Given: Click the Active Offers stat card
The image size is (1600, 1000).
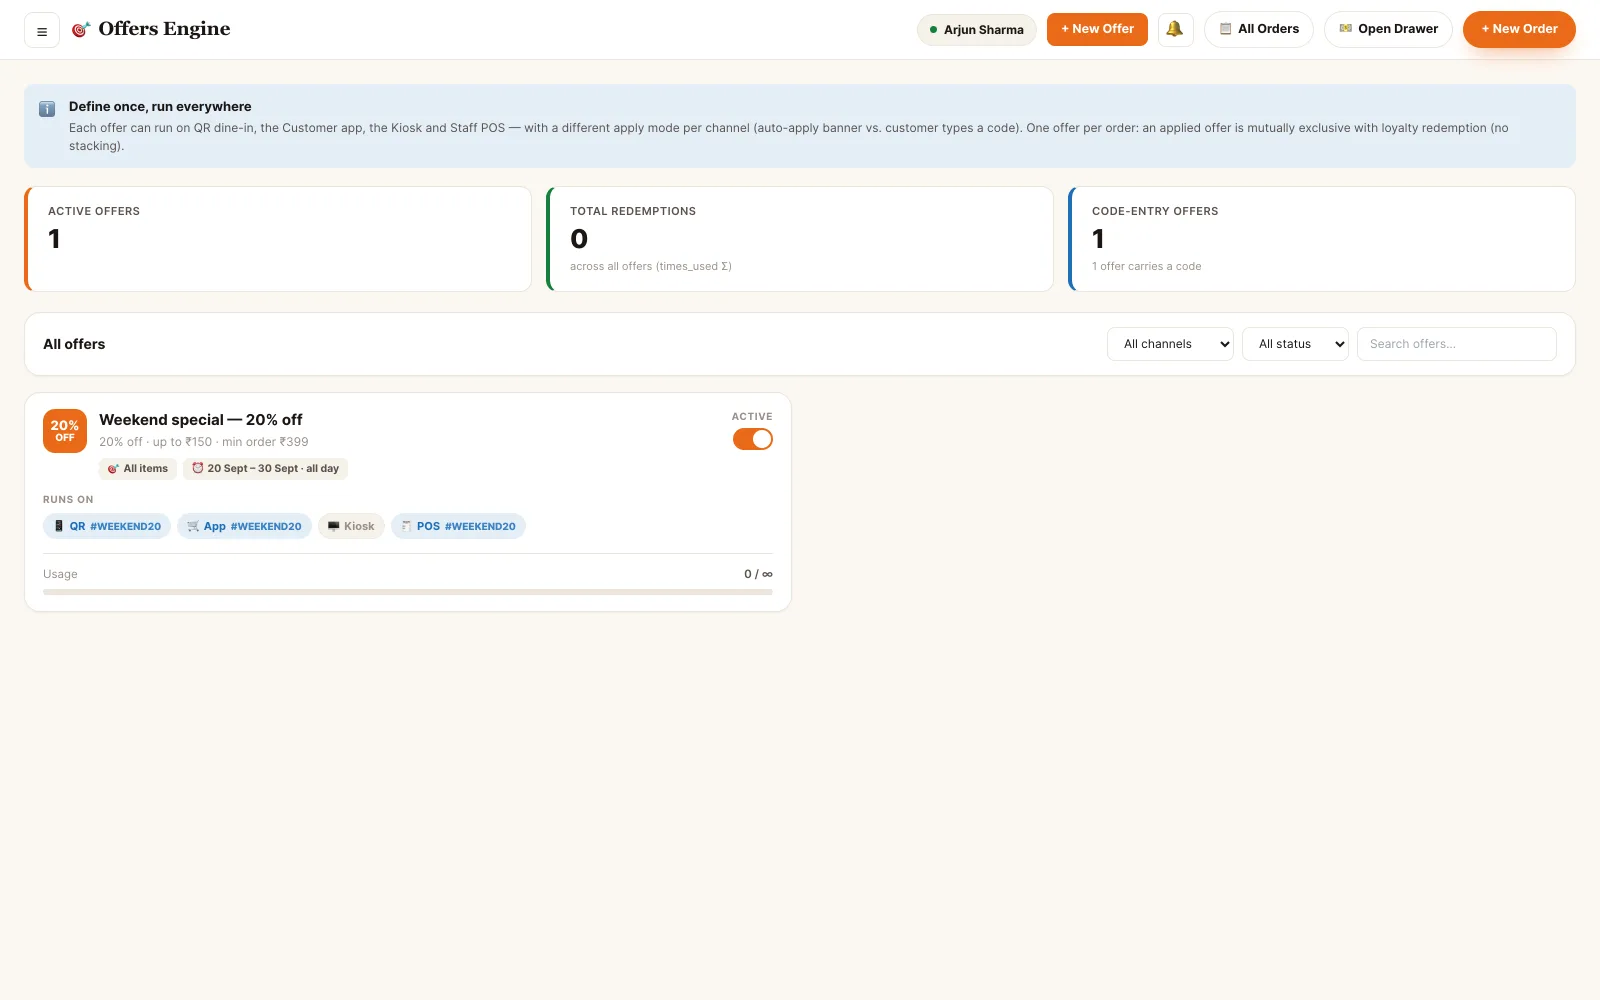Looking at the screenshot, I should [278, 239].
